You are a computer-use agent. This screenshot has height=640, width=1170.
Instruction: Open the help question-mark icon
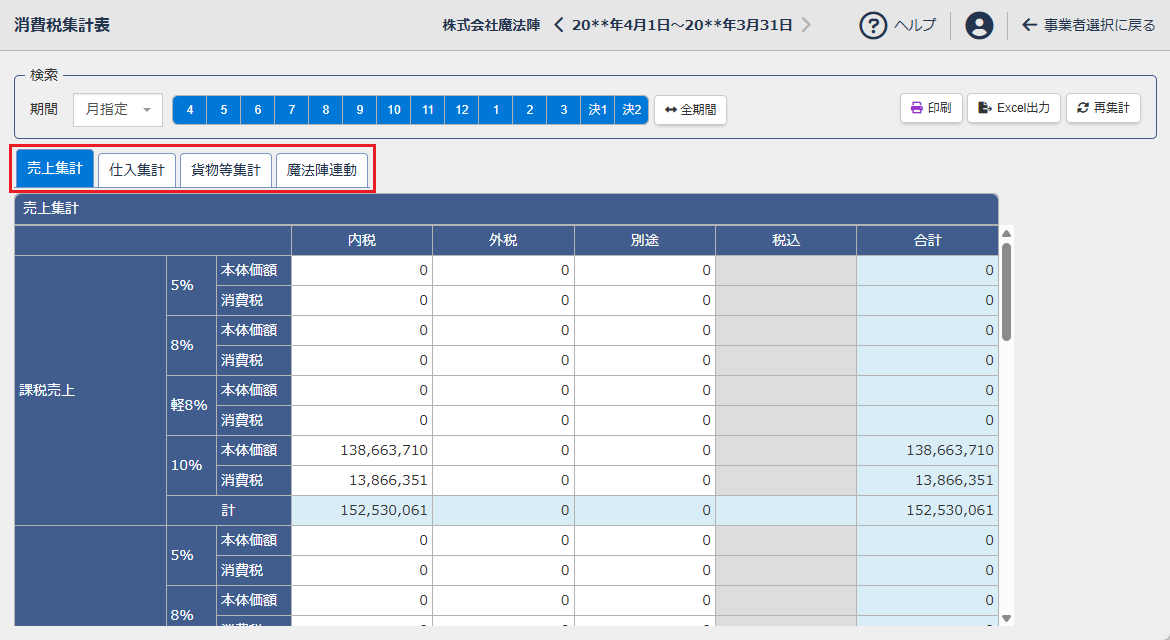872,25
